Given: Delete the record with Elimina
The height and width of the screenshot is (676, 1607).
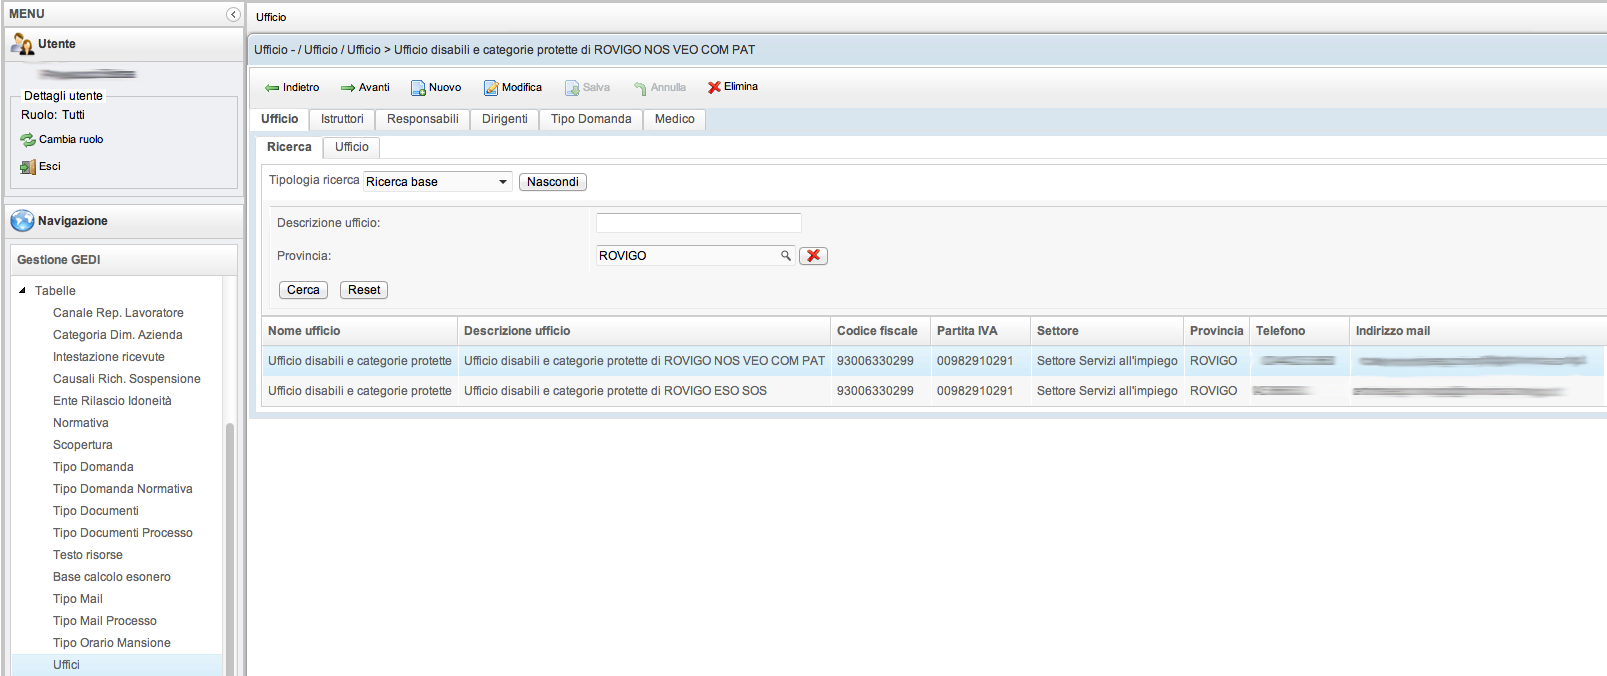Looking at the screenshot, I should click(733, 87).
